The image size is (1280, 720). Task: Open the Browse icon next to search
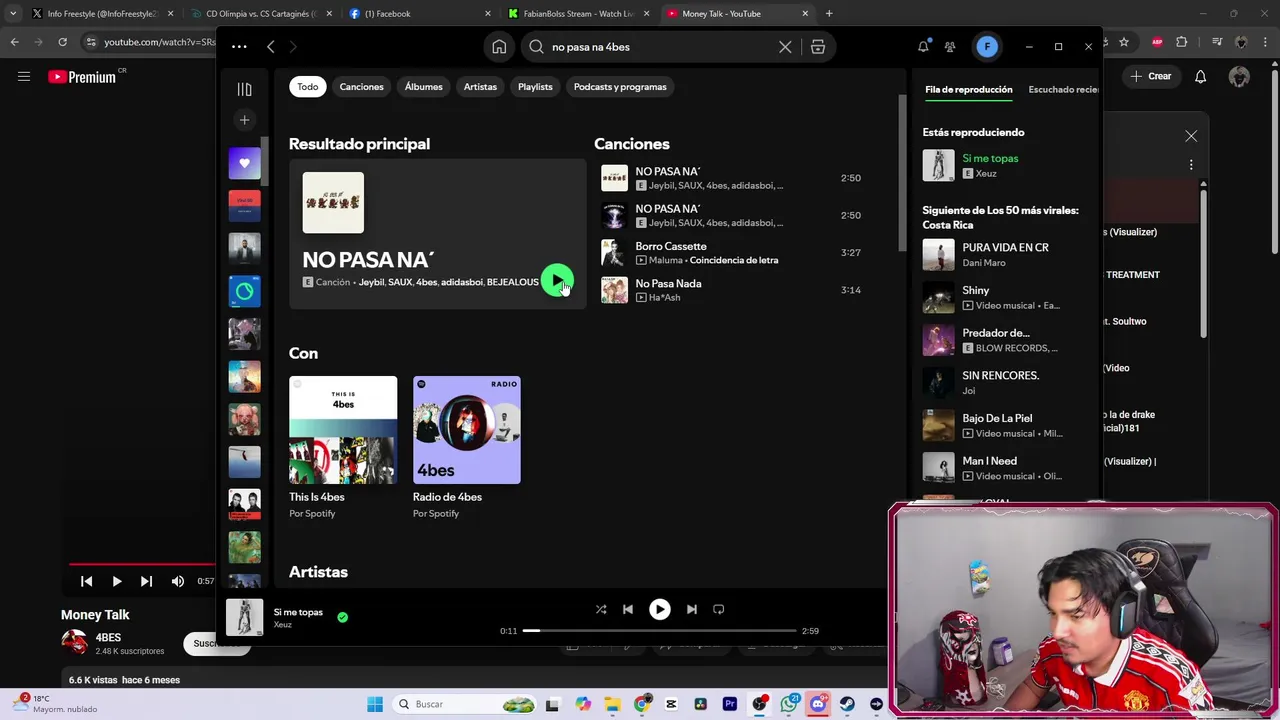(x=818, y=47)
